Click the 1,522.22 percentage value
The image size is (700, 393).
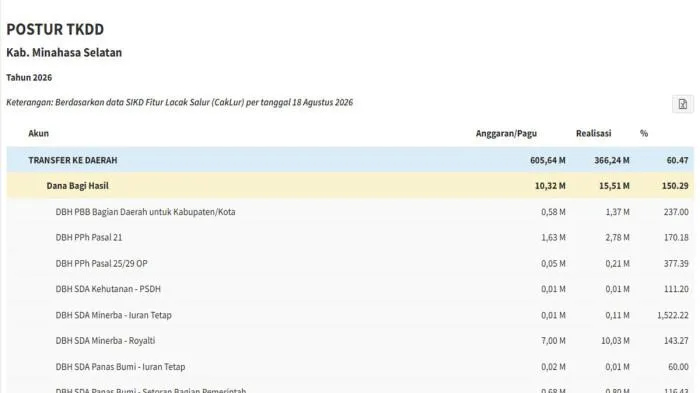pyautogui.click(x=673, y=315)
